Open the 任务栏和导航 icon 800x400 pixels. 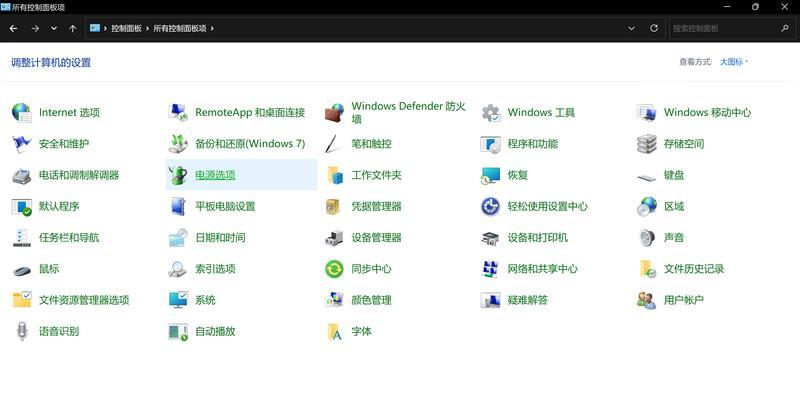pyautogui.click(x=21, y=238)
